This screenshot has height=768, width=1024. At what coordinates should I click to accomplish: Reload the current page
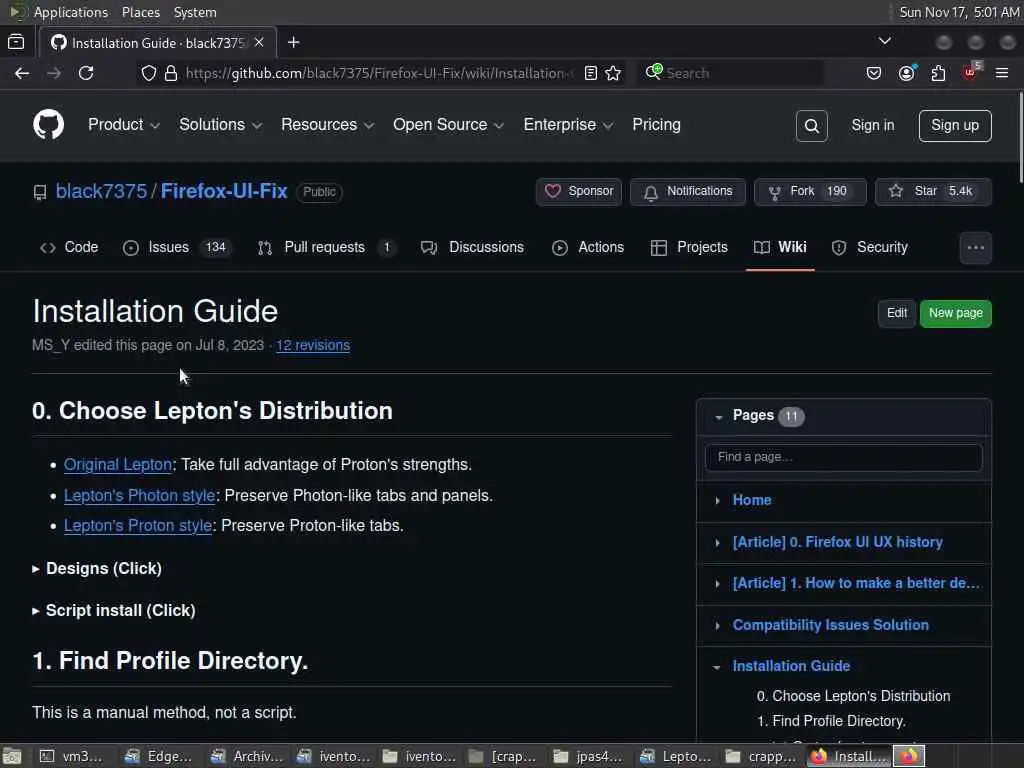pos(86,73)
